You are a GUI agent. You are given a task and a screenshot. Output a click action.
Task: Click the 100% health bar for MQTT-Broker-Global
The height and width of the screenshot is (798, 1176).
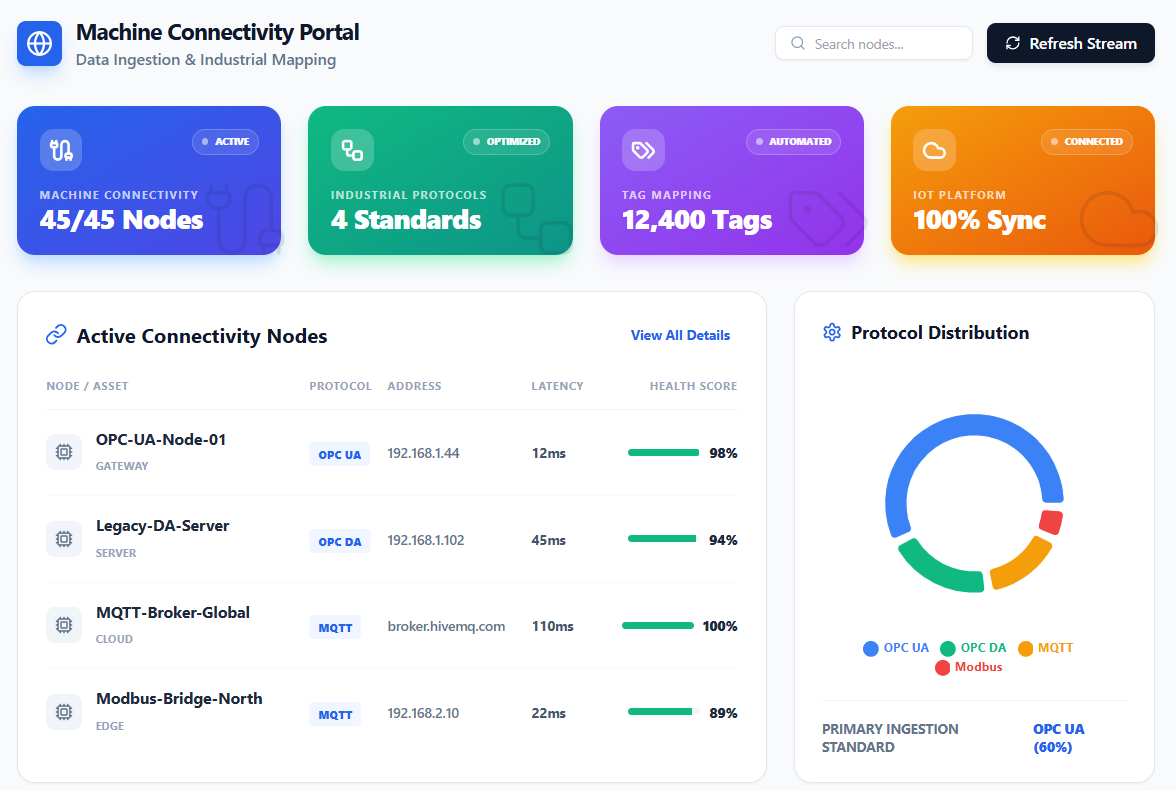pos(658,626)
